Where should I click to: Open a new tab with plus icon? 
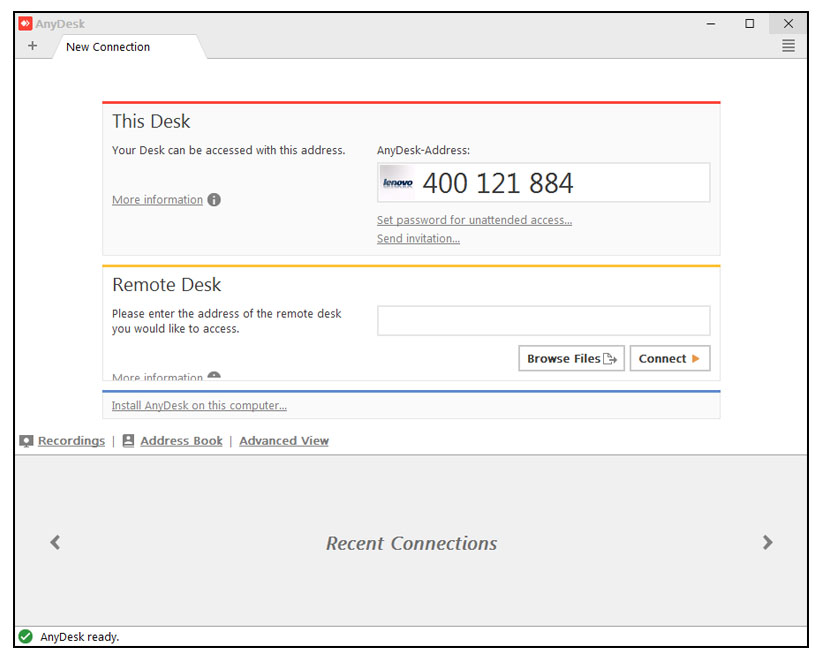pos(32,46)
